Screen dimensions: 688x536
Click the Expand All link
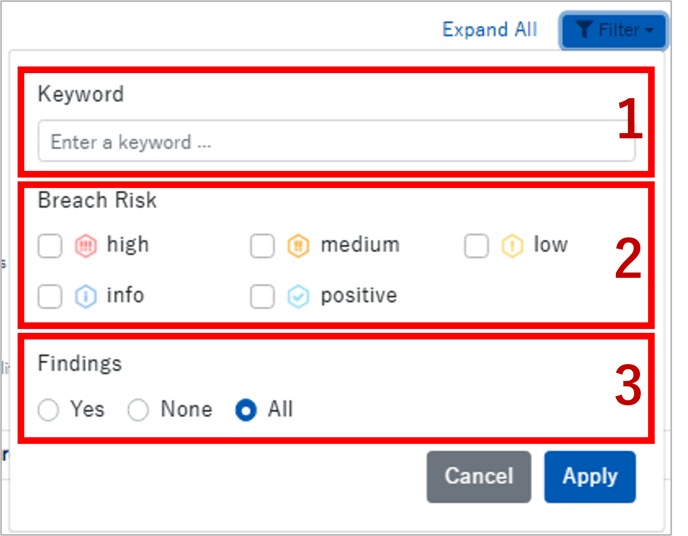pos(489,30)
